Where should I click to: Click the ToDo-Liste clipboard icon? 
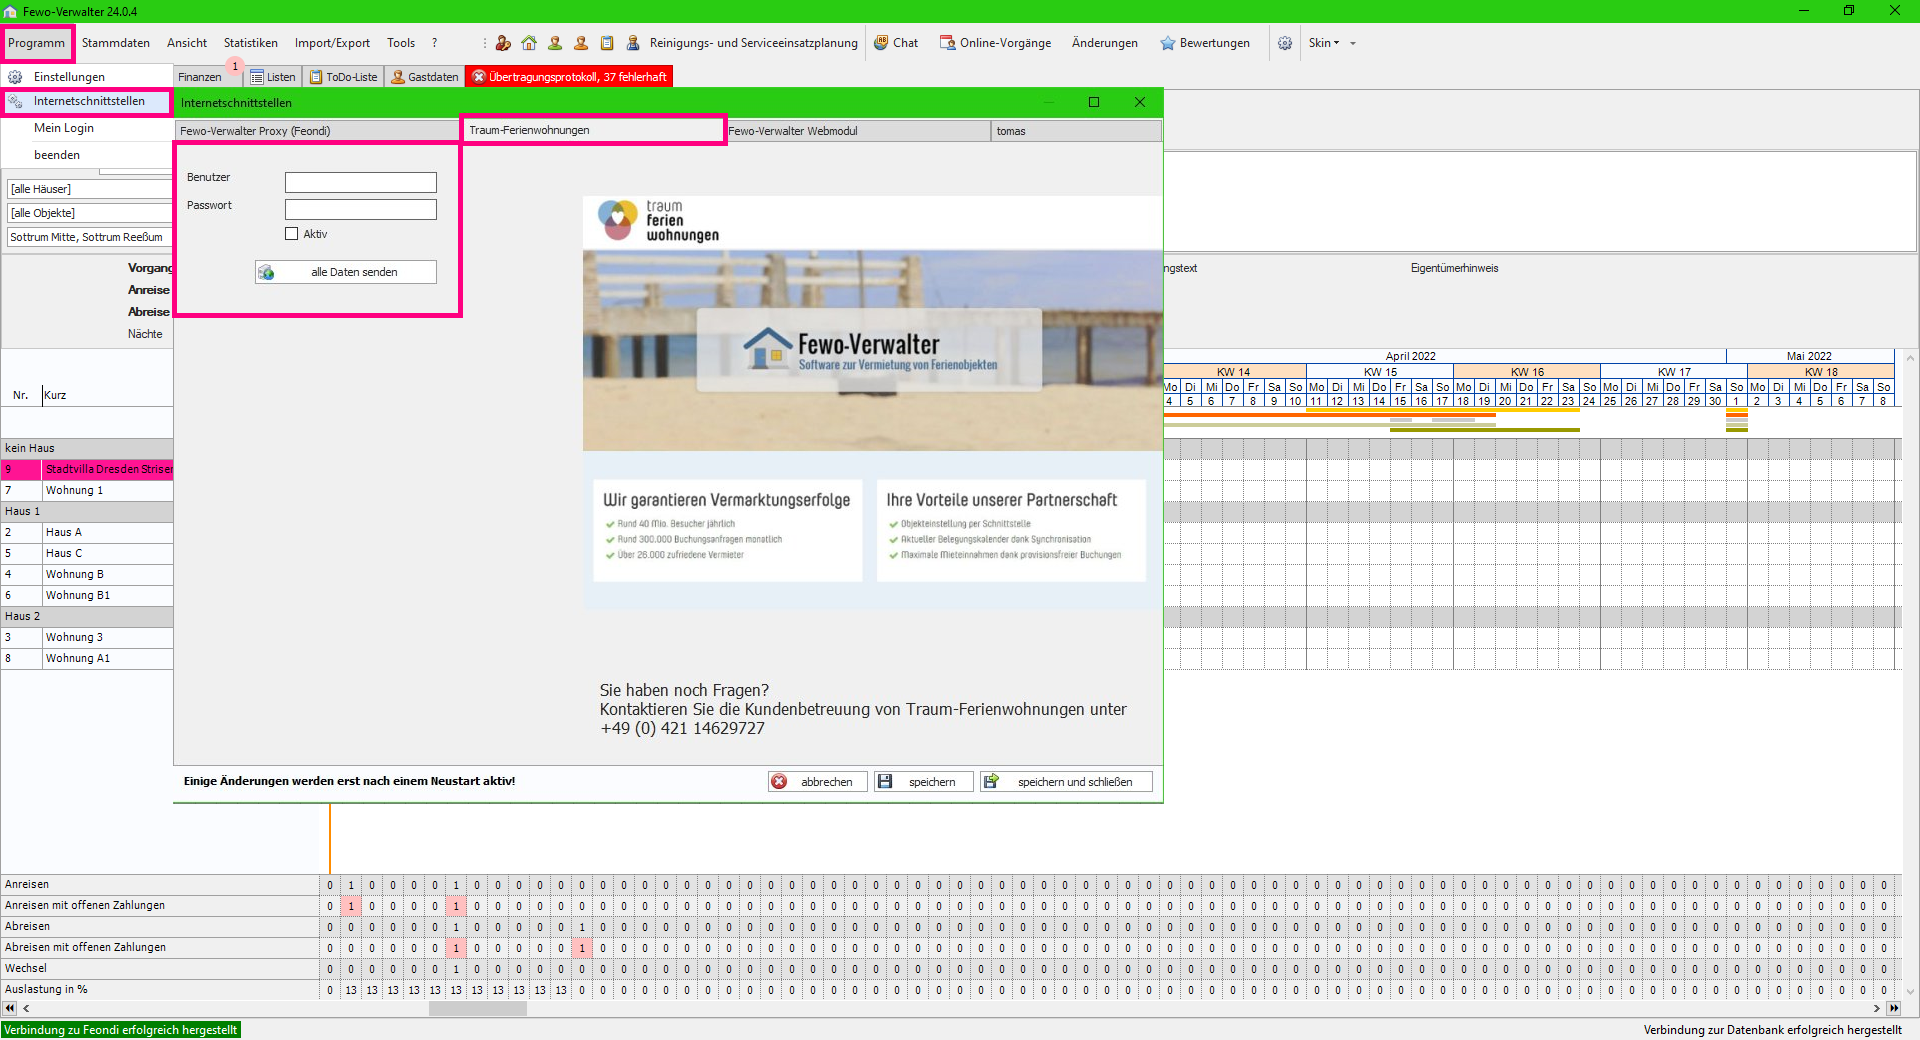click(316, 77)
